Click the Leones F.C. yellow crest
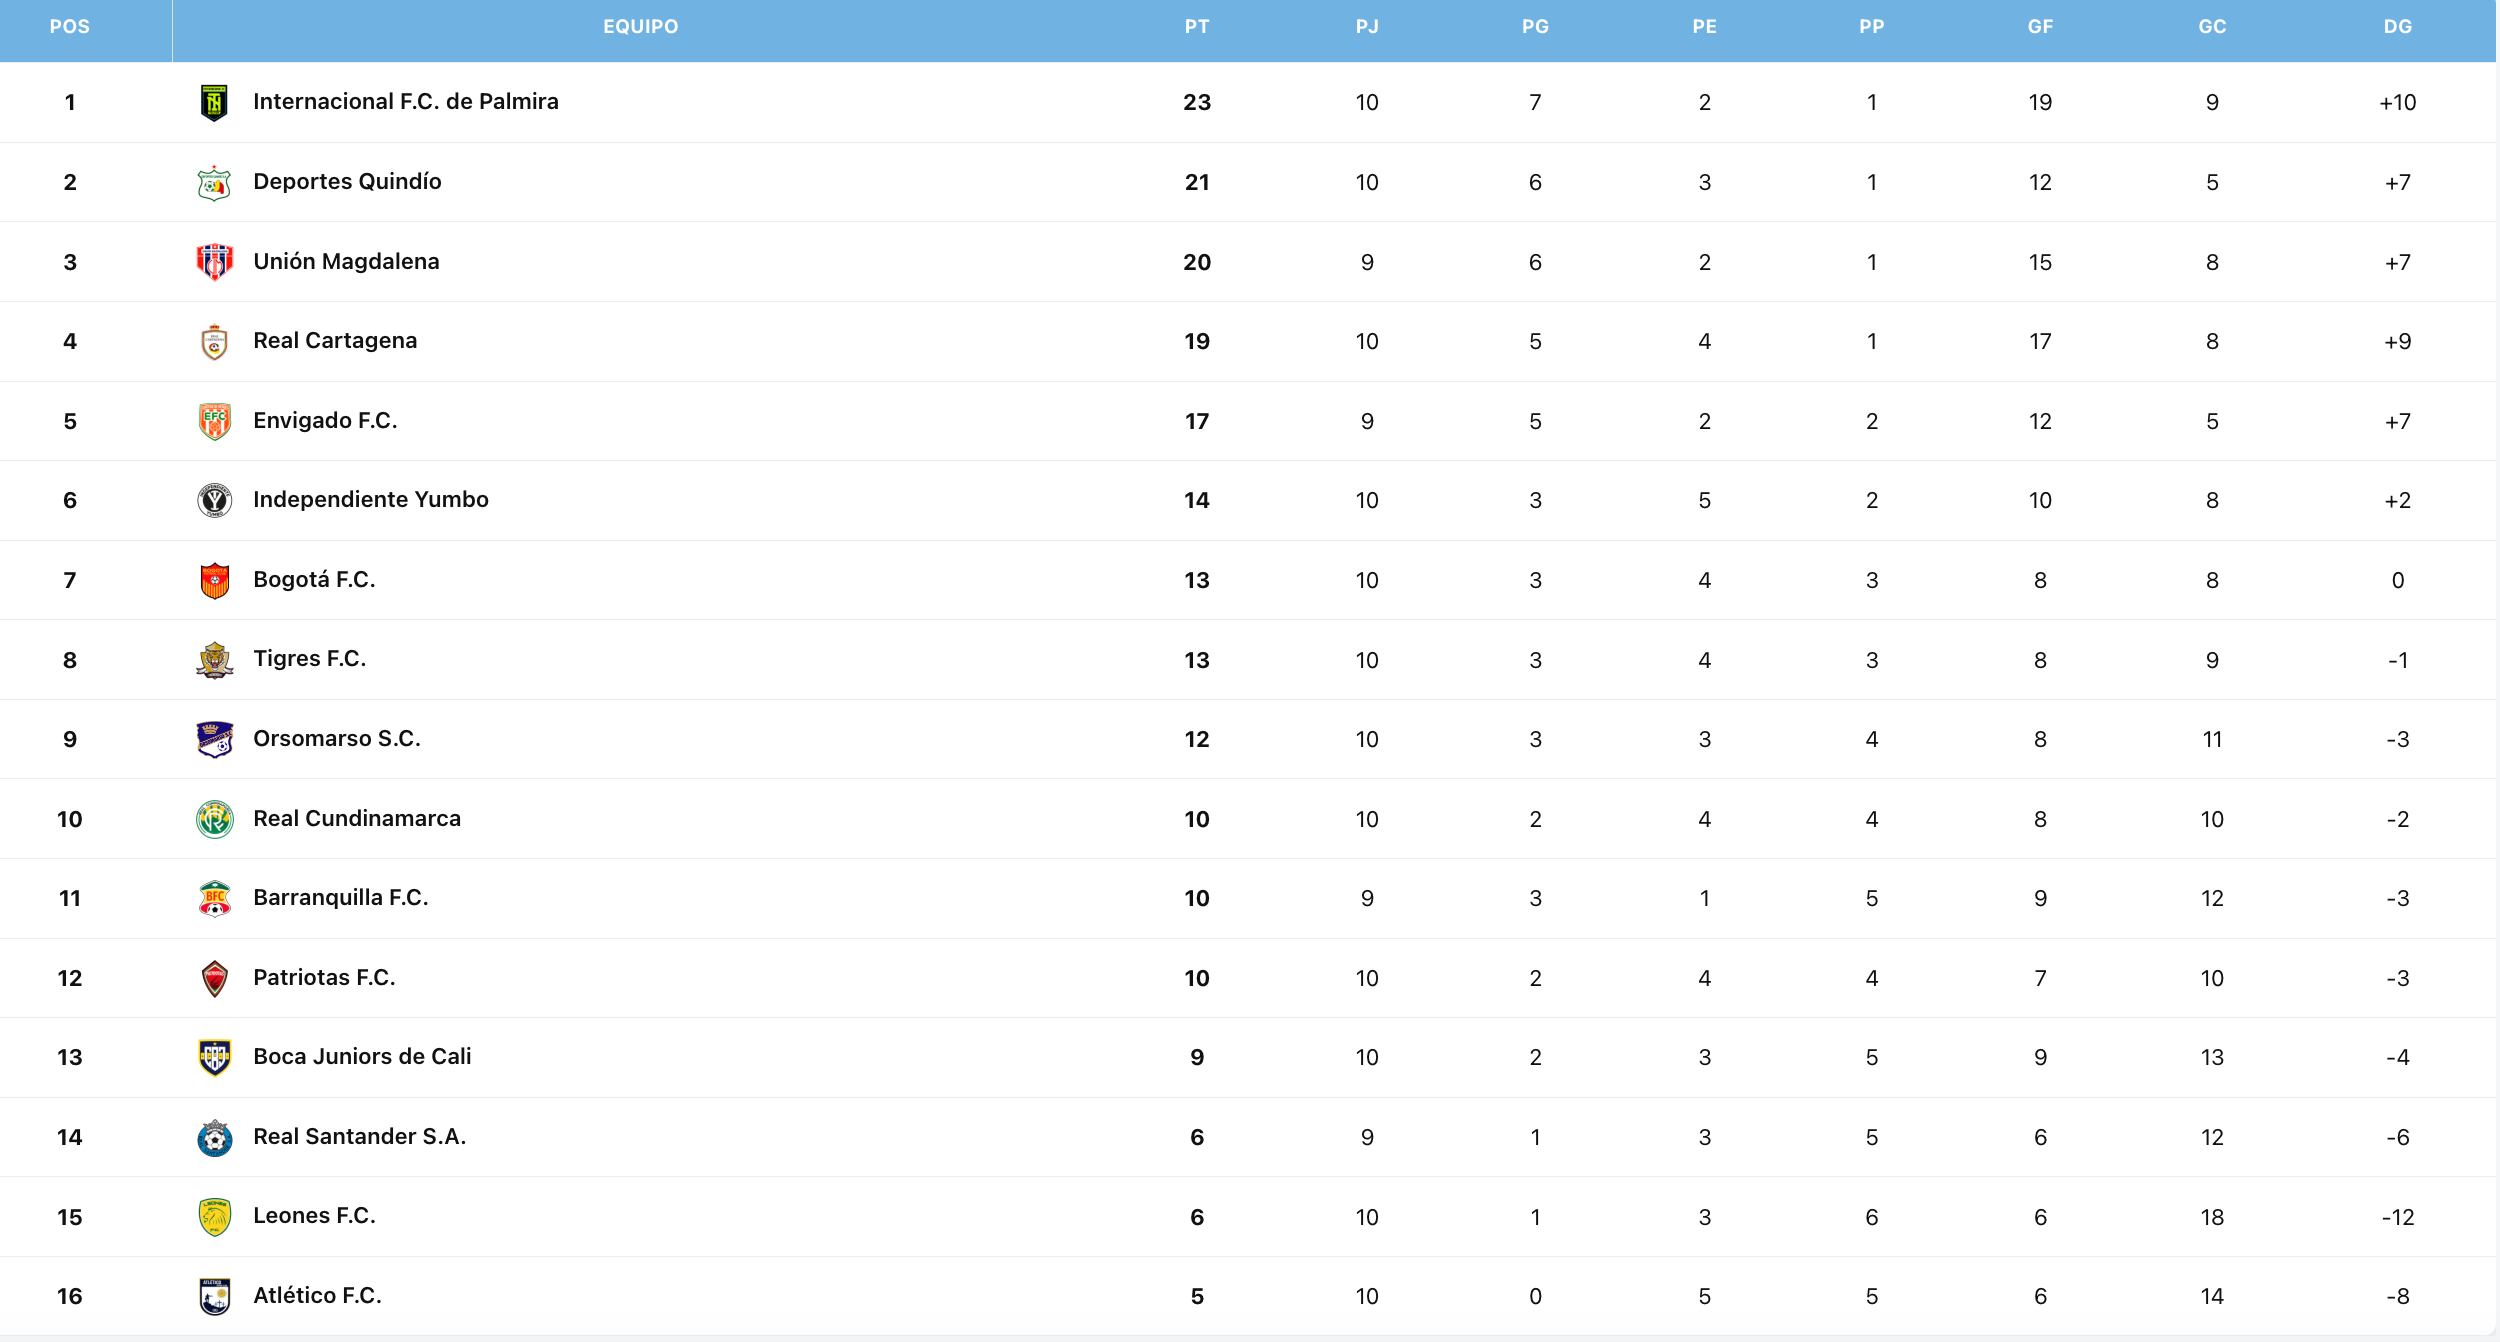 [214, 1217]
